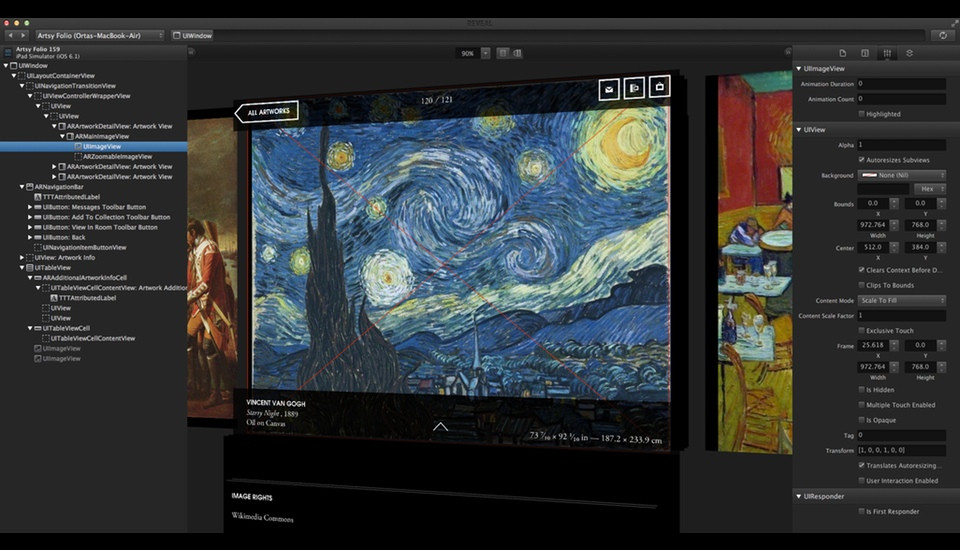Toggle the Highlighted checkbox
This screenshot has height=550, width=960.
861,114
